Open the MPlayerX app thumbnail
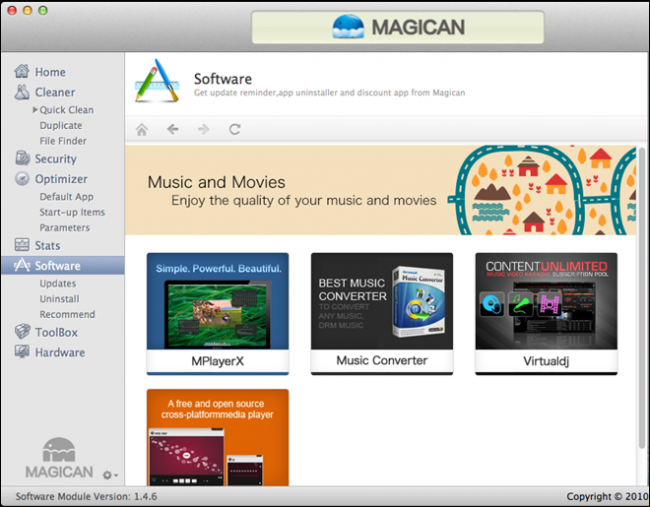 218,301
